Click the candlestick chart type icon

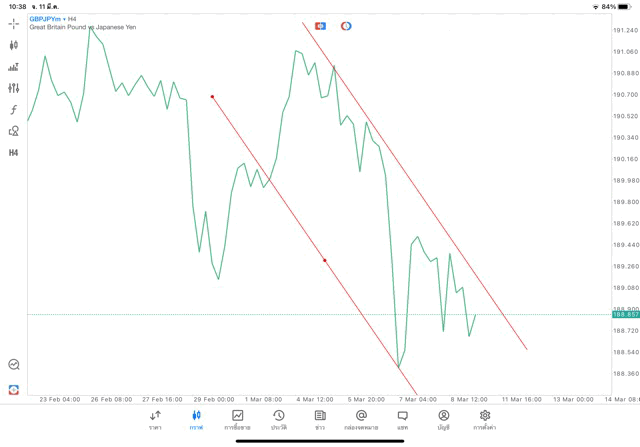14,45
